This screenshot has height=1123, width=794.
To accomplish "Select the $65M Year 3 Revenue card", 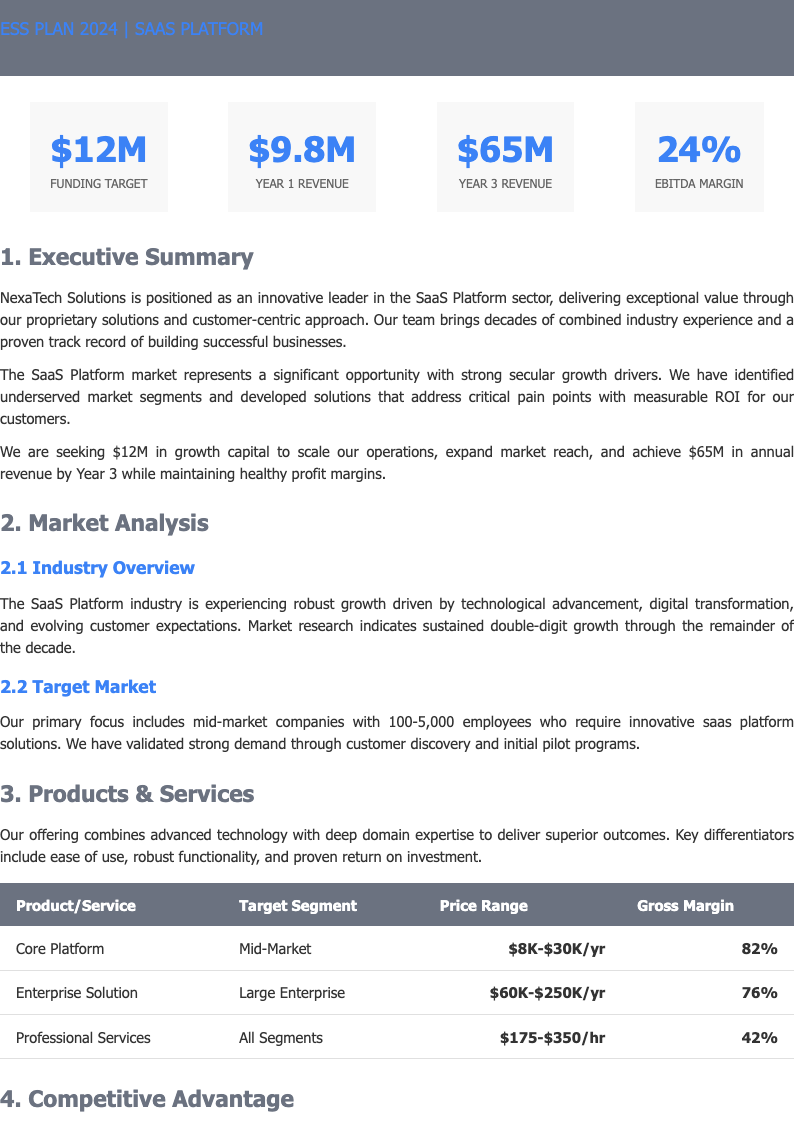I will [505, 157].
